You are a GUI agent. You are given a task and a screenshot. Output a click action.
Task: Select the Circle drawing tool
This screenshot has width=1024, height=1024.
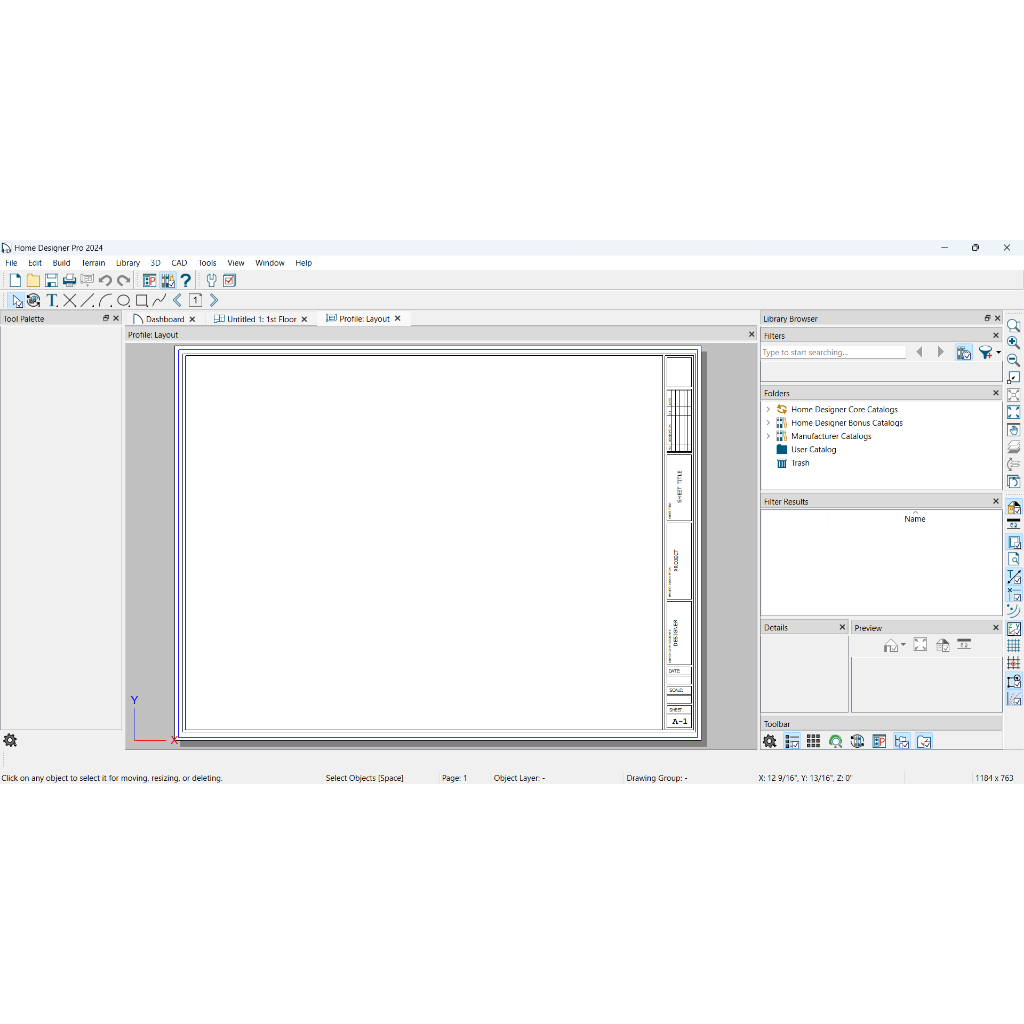coord(124,300)
